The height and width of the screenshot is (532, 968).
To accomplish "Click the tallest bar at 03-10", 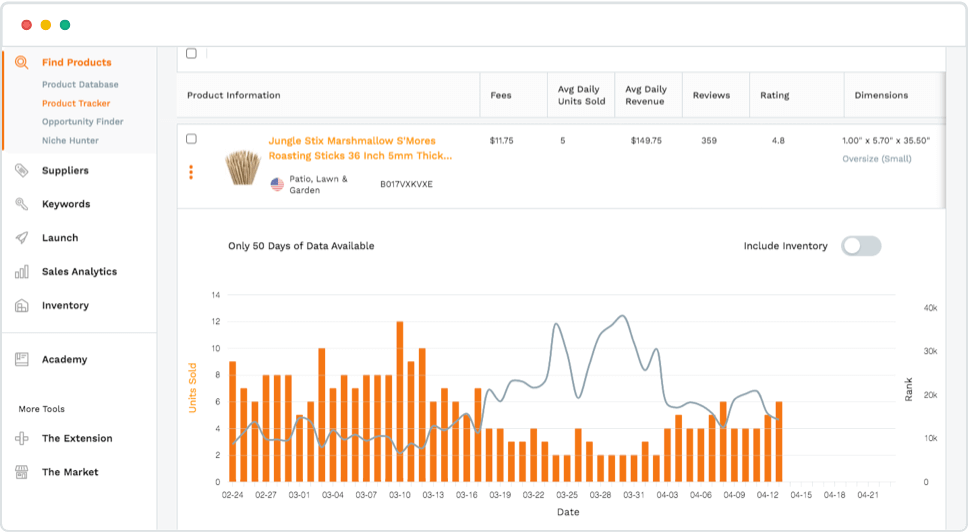I will (x=400, y=401).
